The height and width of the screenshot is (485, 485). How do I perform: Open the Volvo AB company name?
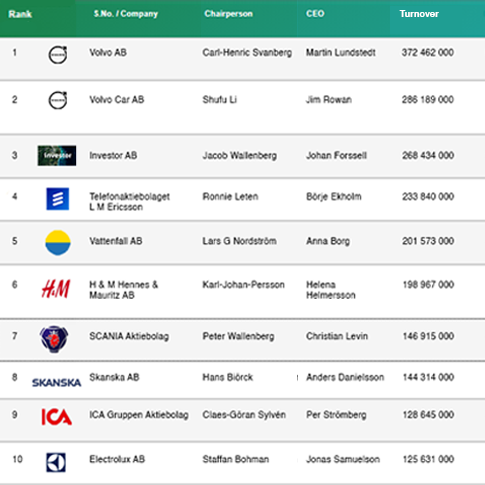point(108,53)
